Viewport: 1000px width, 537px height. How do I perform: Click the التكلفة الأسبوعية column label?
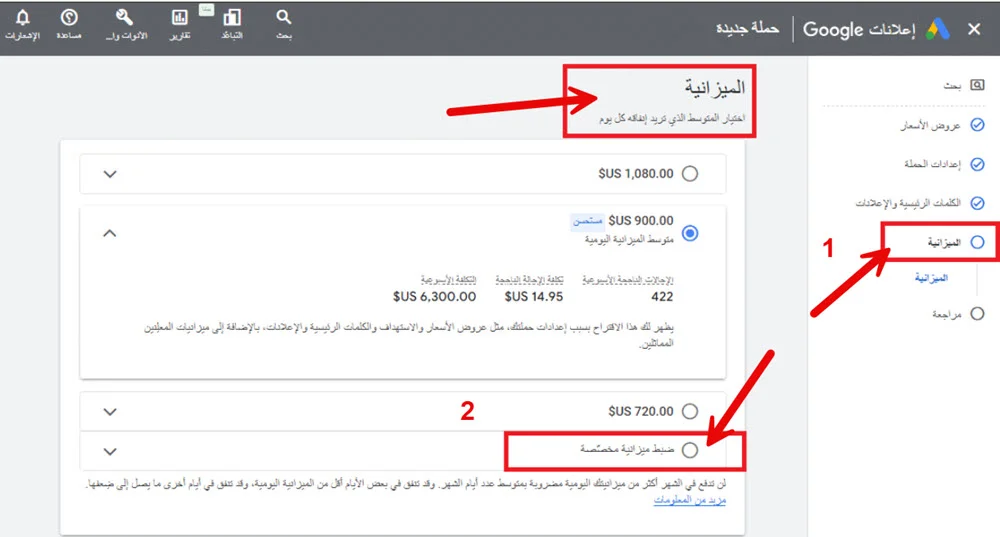(x=448, y=280)
